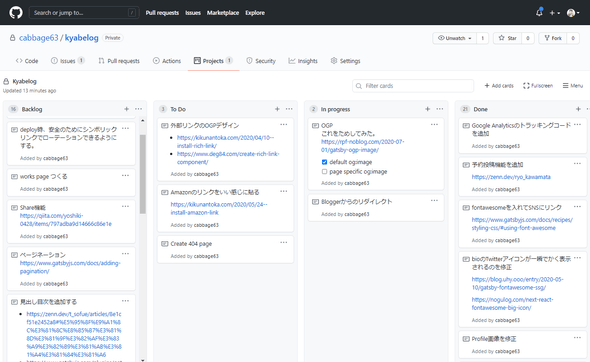This screenshot has width=590, height=362.
Task: Open options for works page card
Action: [125, 175]
